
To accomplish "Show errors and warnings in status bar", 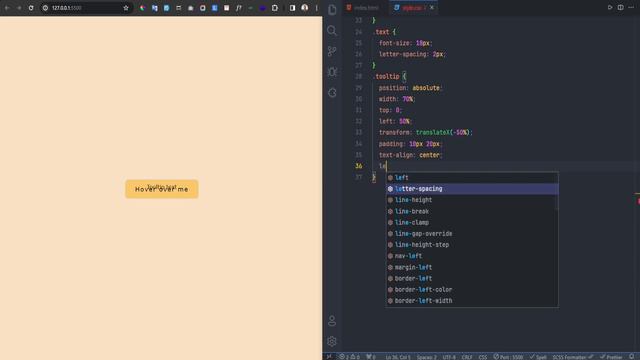I will click(349, 357).
